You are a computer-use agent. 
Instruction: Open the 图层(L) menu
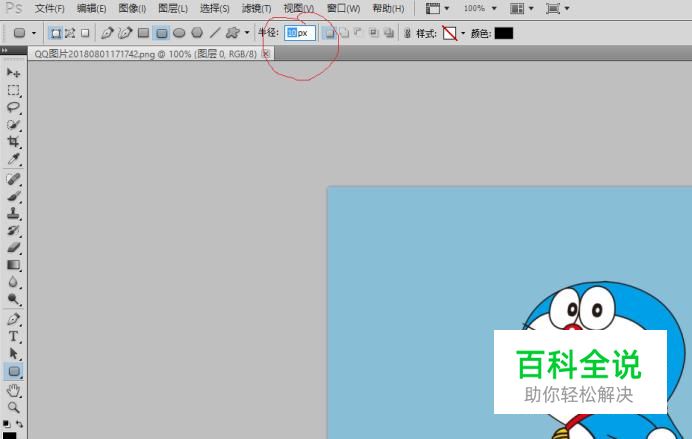pyautogui.click(x=173, y=8)
